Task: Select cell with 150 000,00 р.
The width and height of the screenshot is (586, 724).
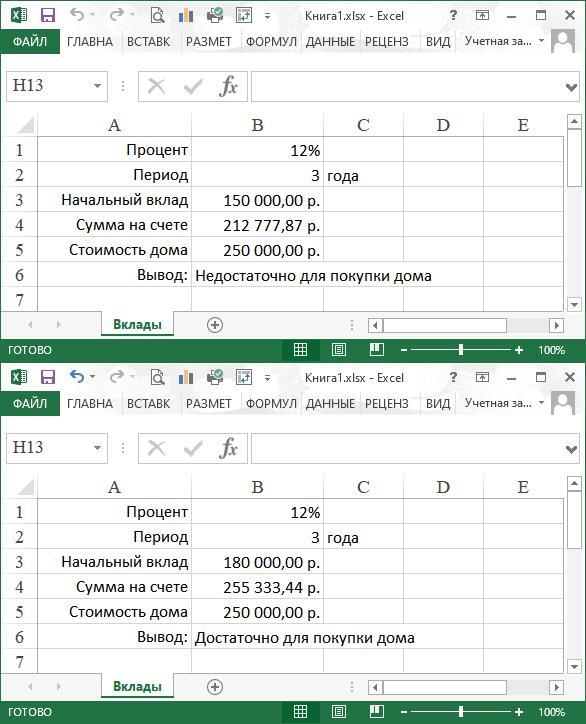Action: tap(257, 200)
